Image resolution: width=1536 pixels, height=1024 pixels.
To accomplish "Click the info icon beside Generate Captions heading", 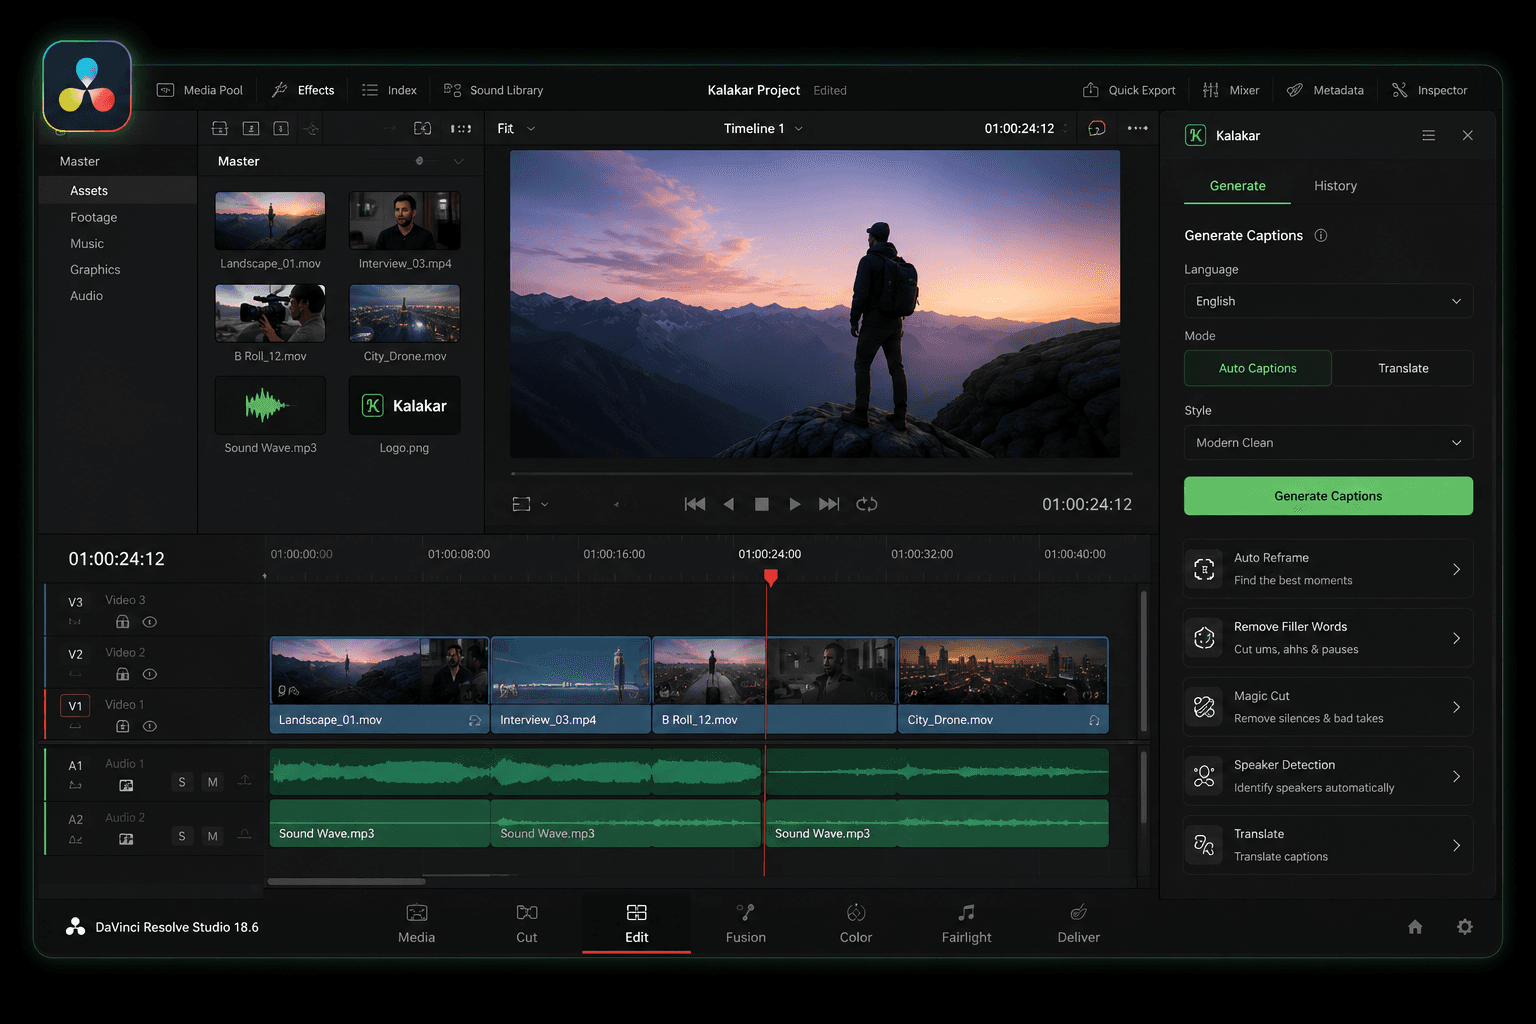I will click(x=1321, y=235).
